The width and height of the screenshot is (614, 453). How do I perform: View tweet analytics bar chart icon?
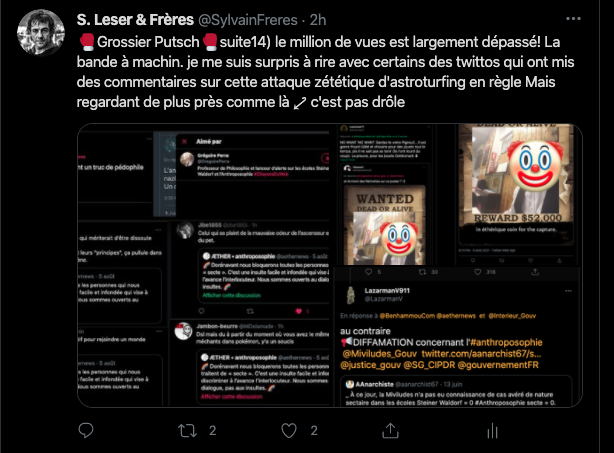point(492,431)
